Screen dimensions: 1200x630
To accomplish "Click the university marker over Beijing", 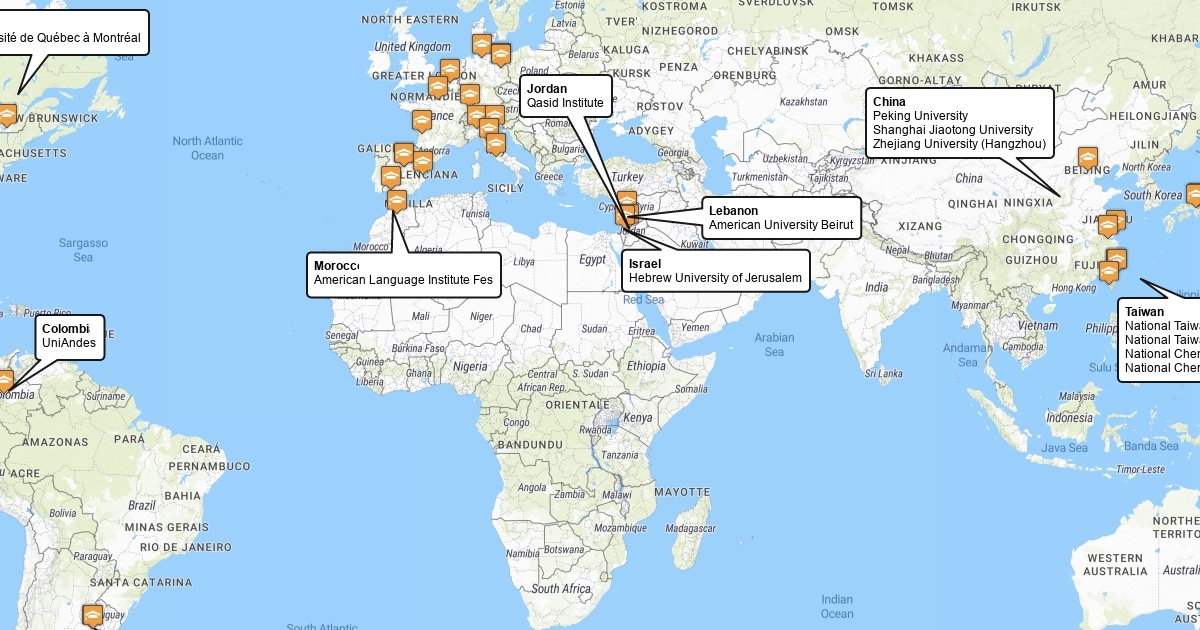I will pyautogui.click(x=1087, y=158).
